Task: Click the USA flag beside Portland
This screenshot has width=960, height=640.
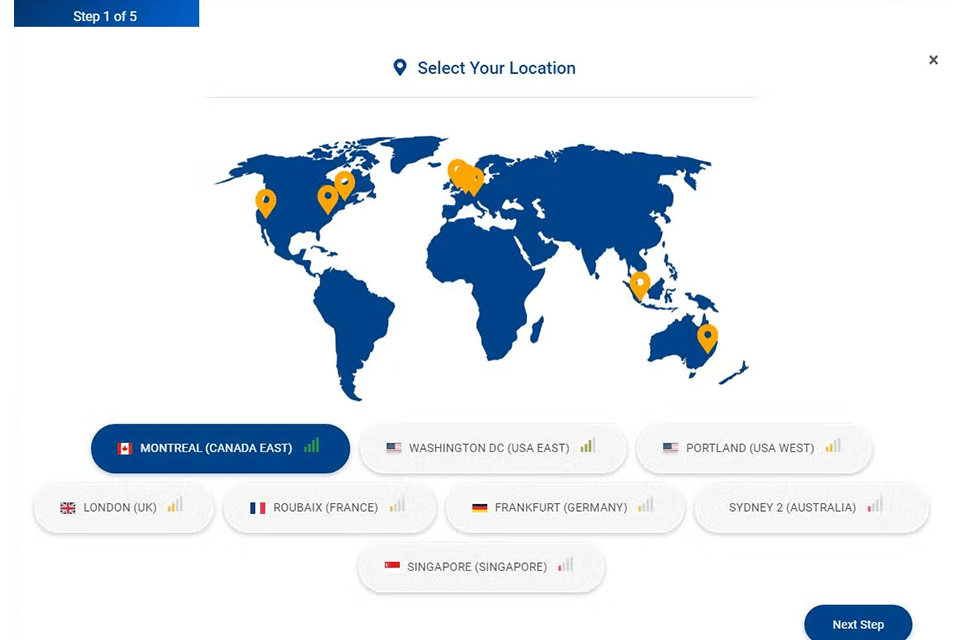Action: pos(670,448)
